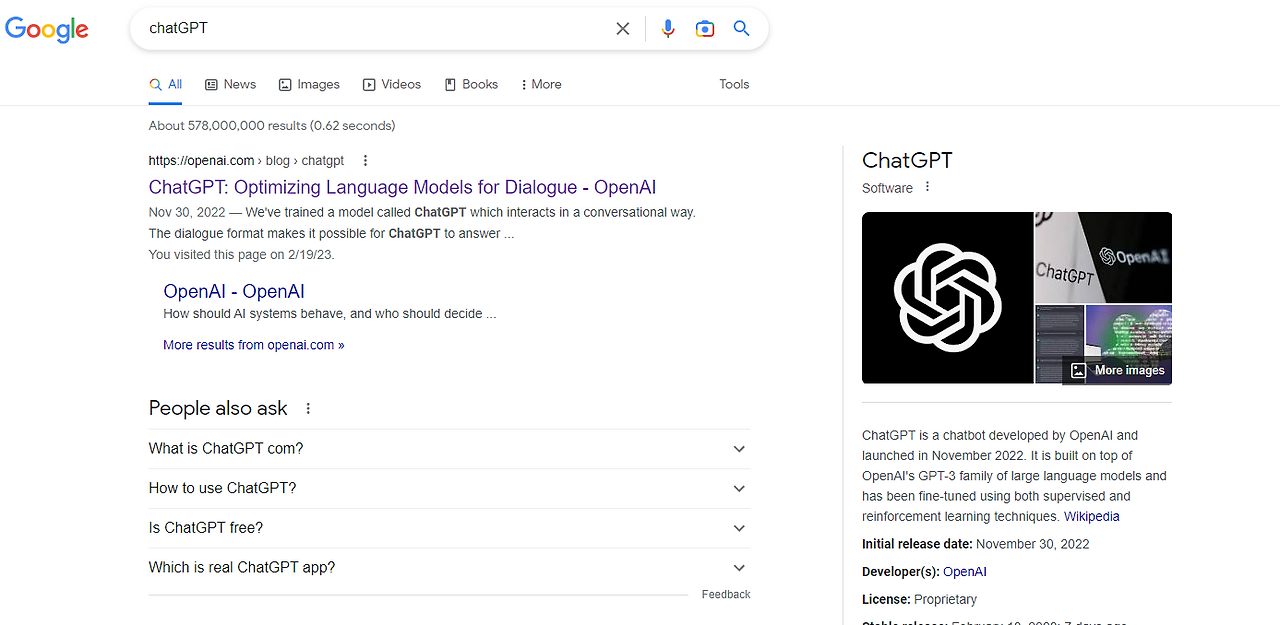Viewport: 1280px width, 625px height.
Task: Open the Wikipedia source link
Action: (x=1092, y=516)
